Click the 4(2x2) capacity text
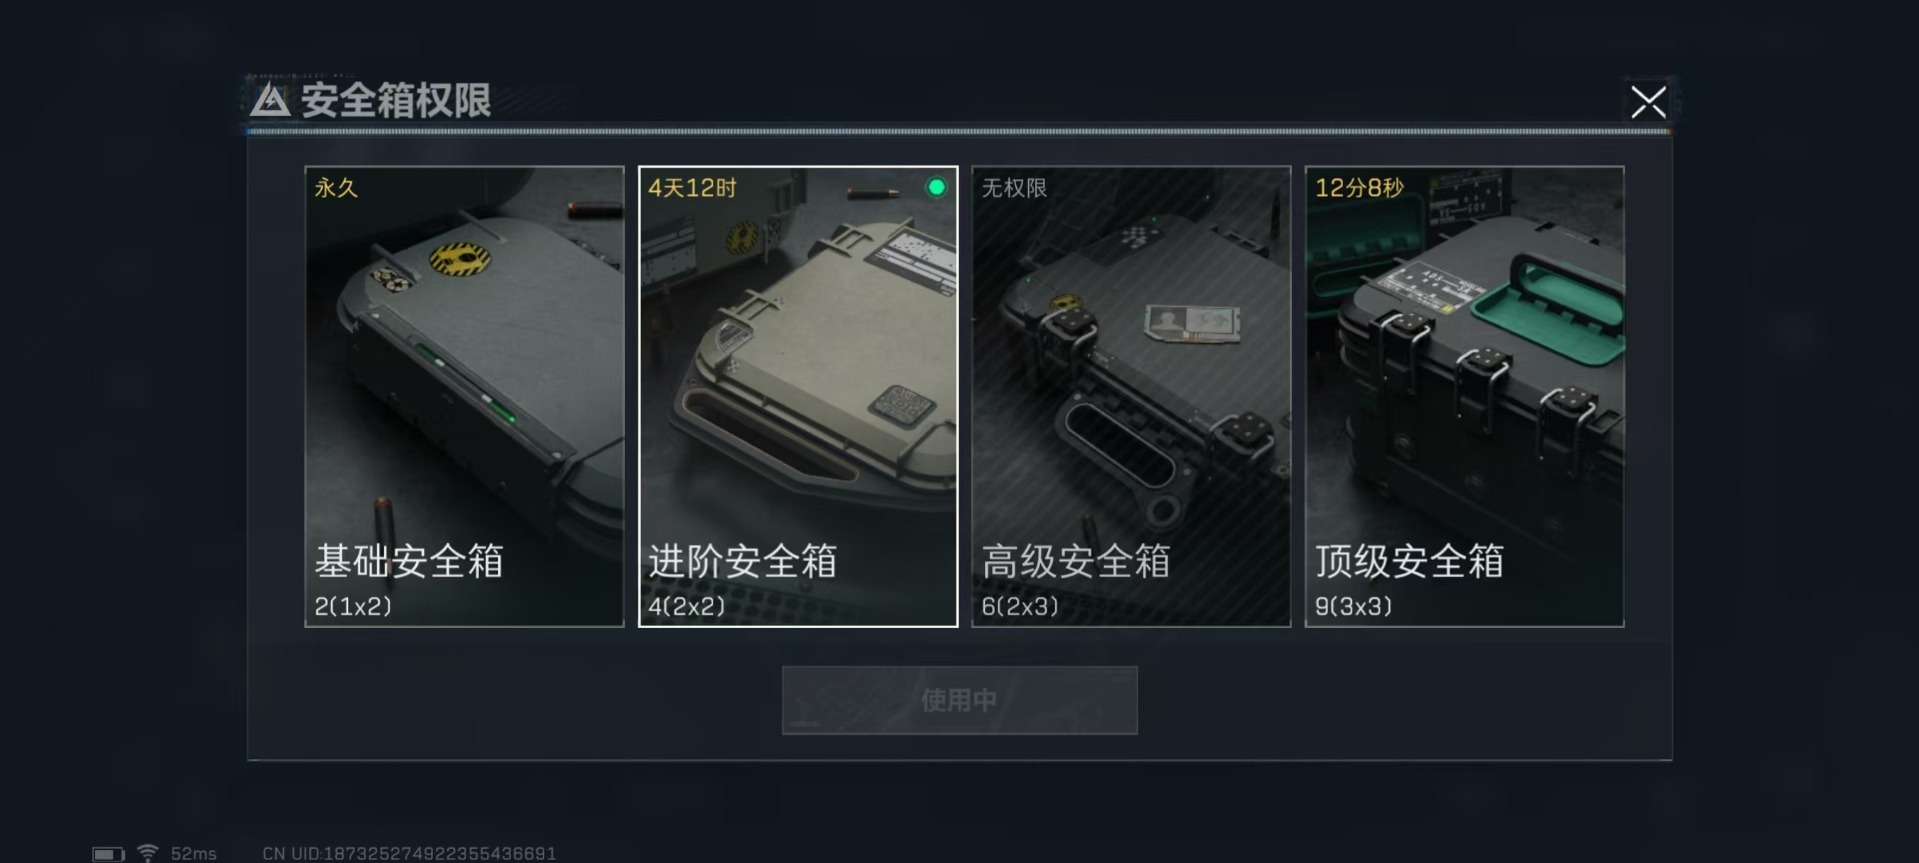Viewport: 1919px width, 863px height. [686, 606]
